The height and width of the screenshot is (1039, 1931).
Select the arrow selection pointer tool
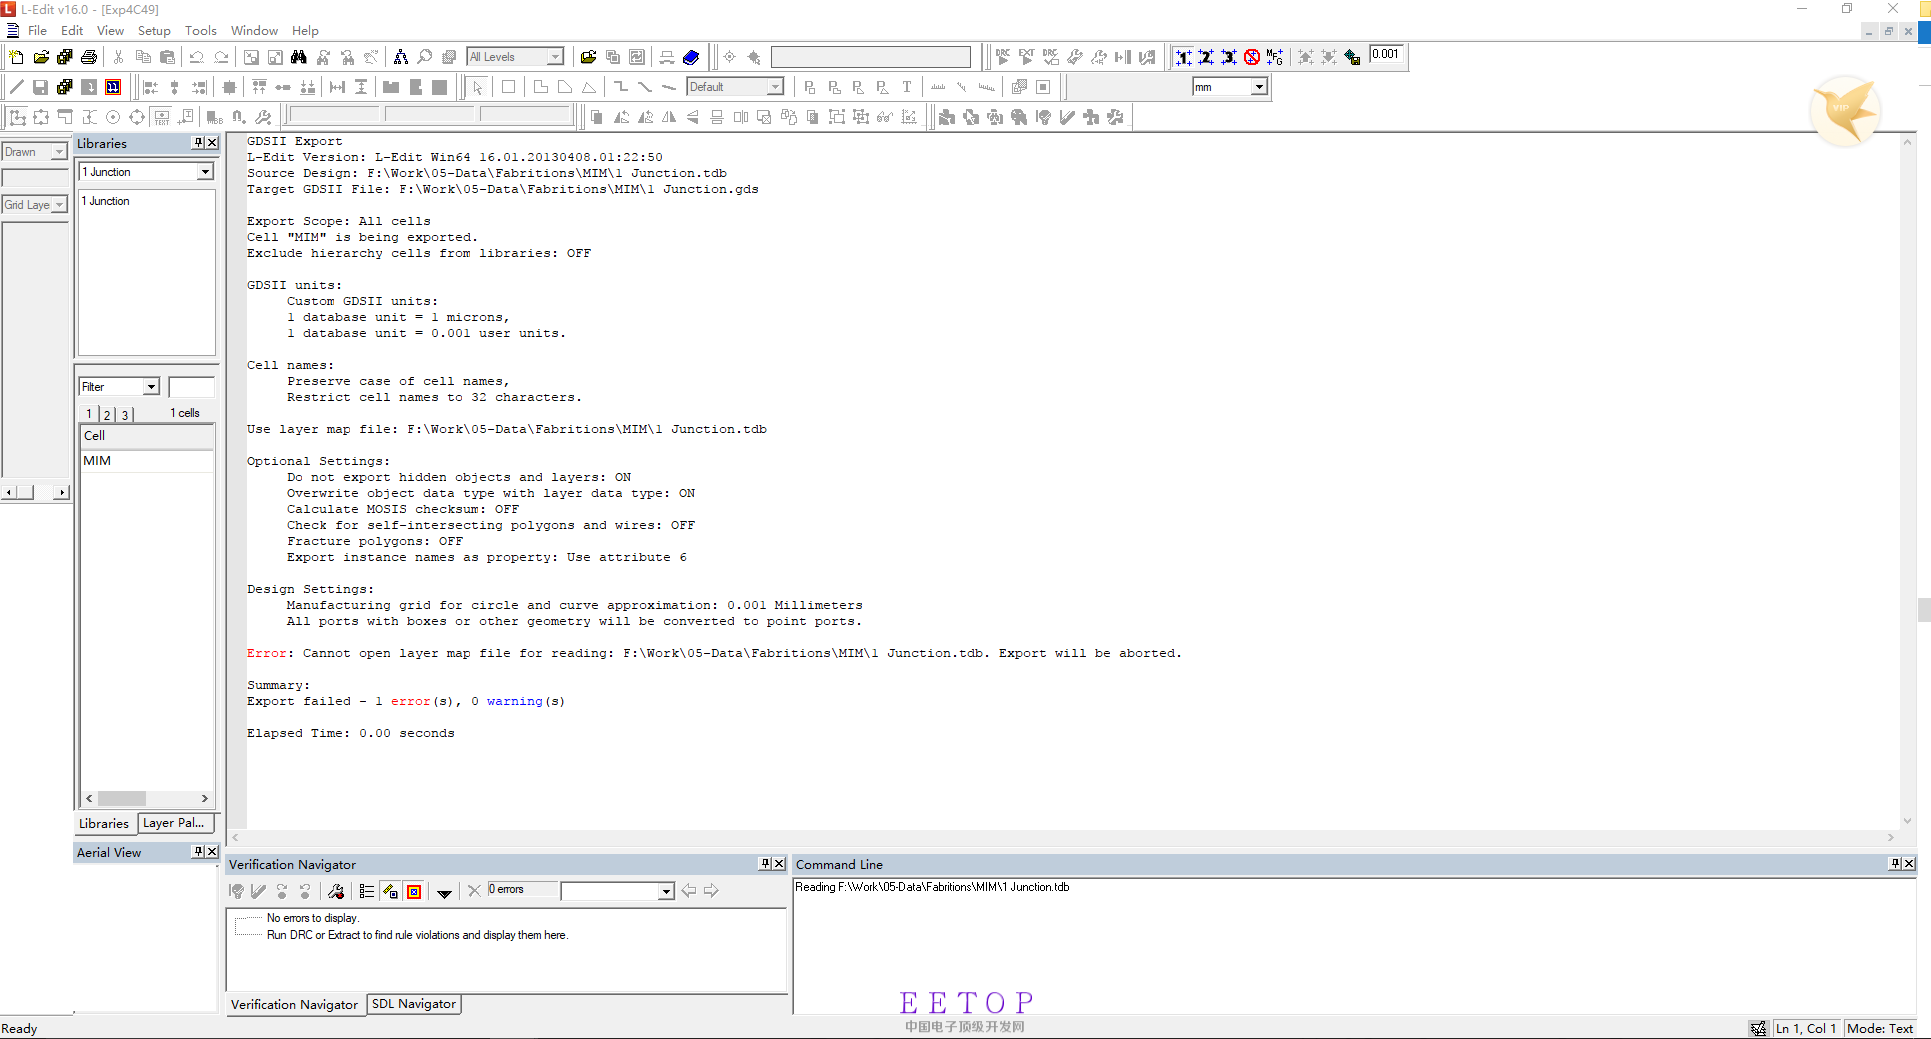478,87
